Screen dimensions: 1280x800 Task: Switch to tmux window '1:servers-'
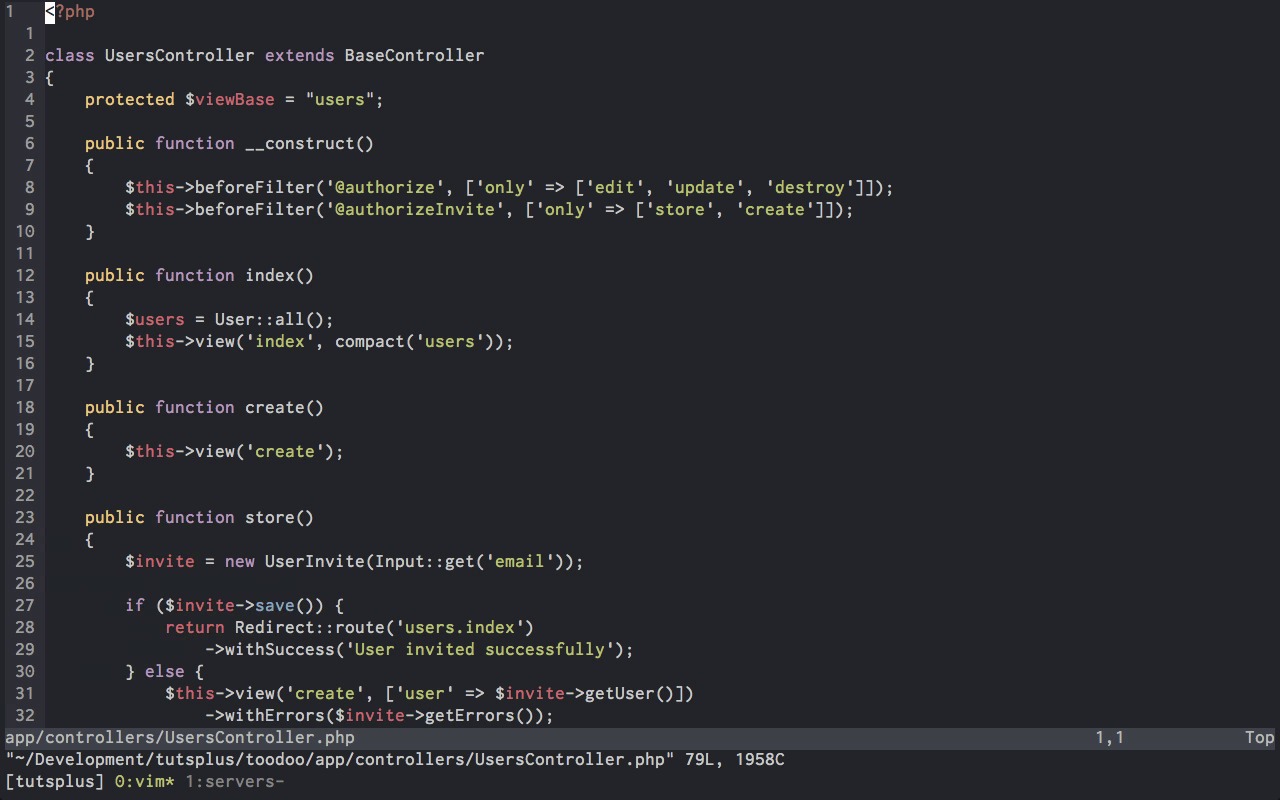(235, 781)
